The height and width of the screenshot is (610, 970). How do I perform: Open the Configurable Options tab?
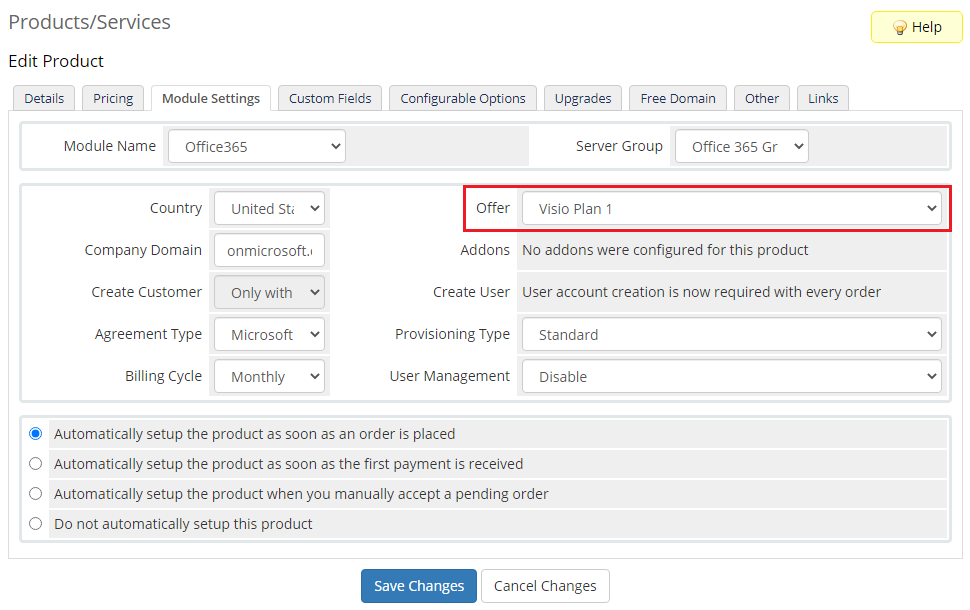[463, 98]
